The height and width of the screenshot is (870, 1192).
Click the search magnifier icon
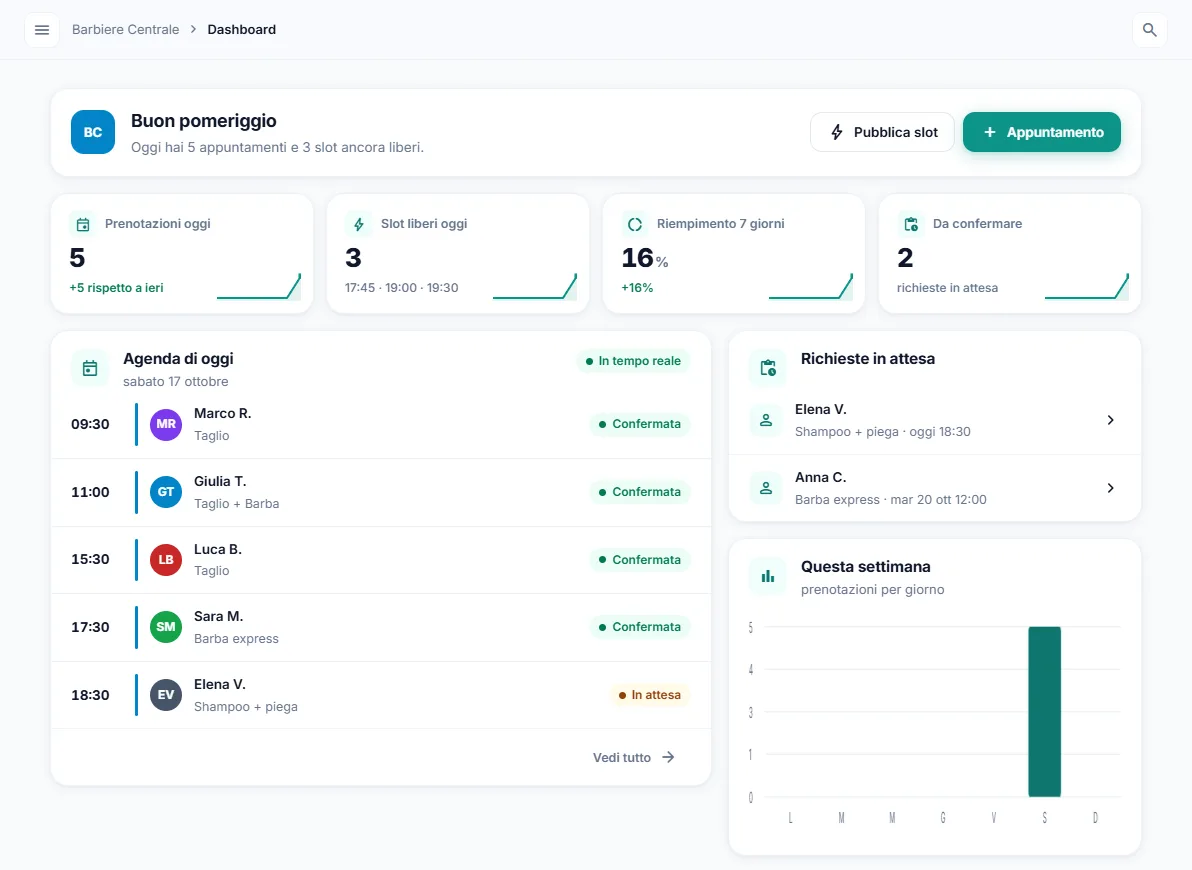click(1149, 30)
